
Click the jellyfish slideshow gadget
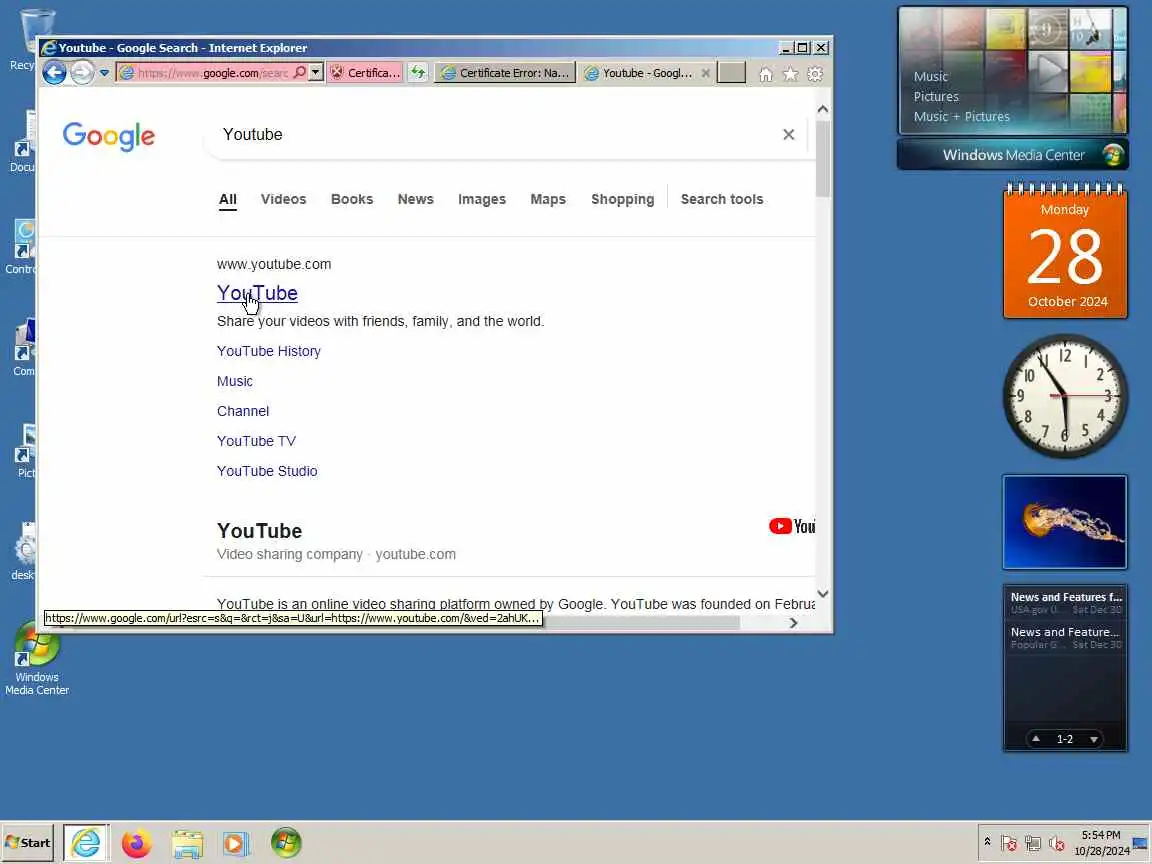tap(1065, 522)
